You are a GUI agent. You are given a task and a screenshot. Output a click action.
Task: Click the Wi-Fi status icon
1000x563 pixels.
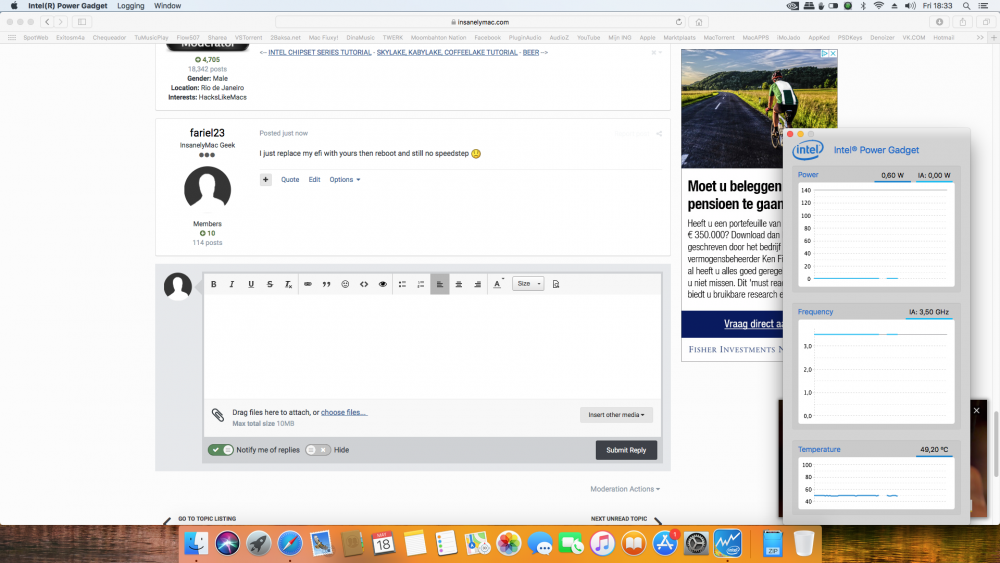878,6
